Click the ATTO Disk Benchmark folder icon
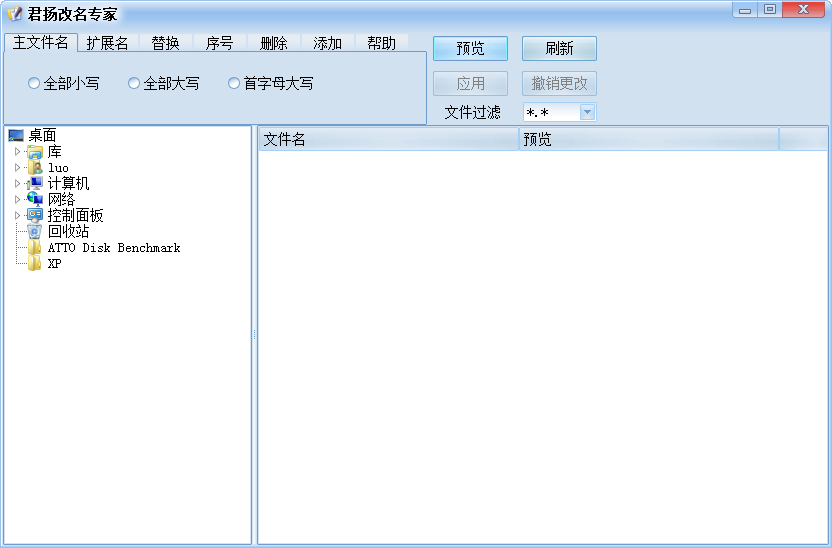The height and width of the screenshot is (548, 832). pyautogui.click(x=35, y=248)
